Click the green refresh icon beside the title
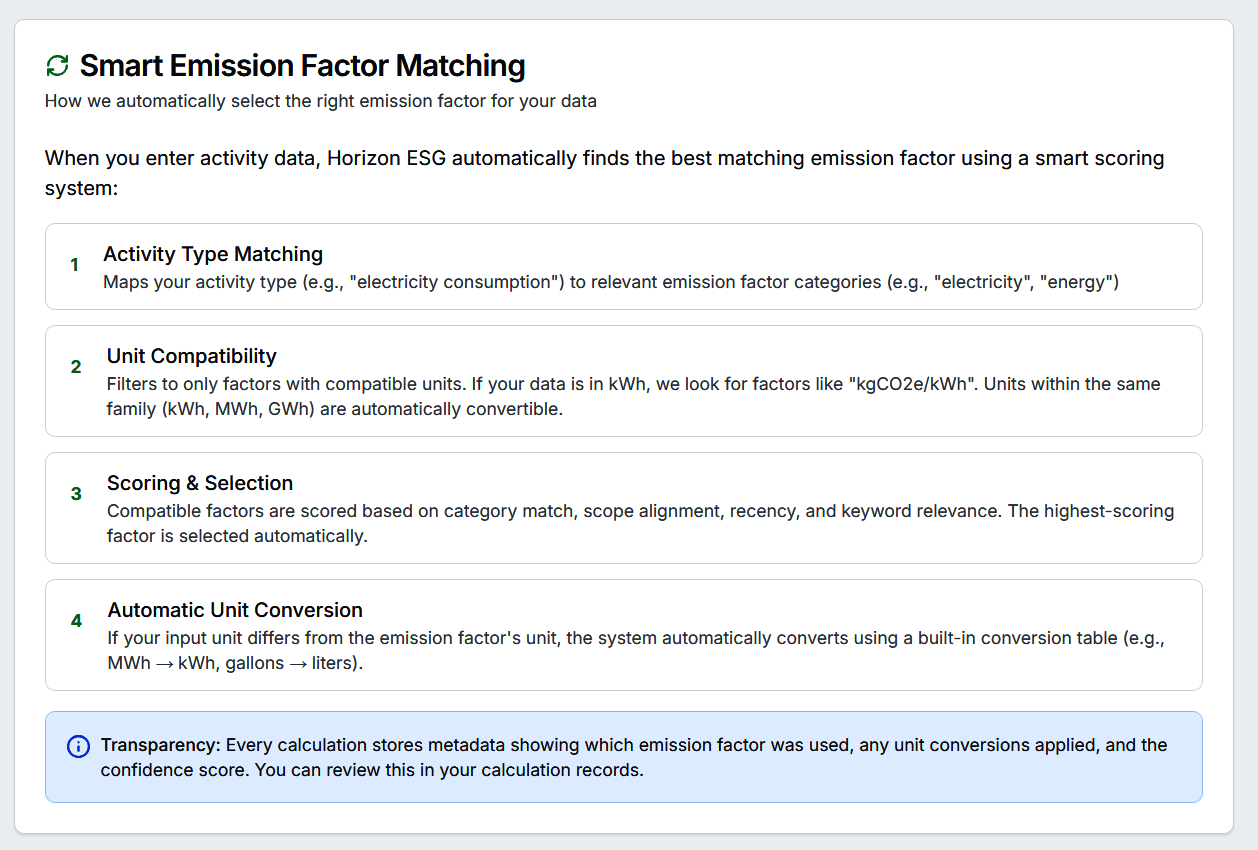Screen dimensions: 1258x850 coord(58,66)
